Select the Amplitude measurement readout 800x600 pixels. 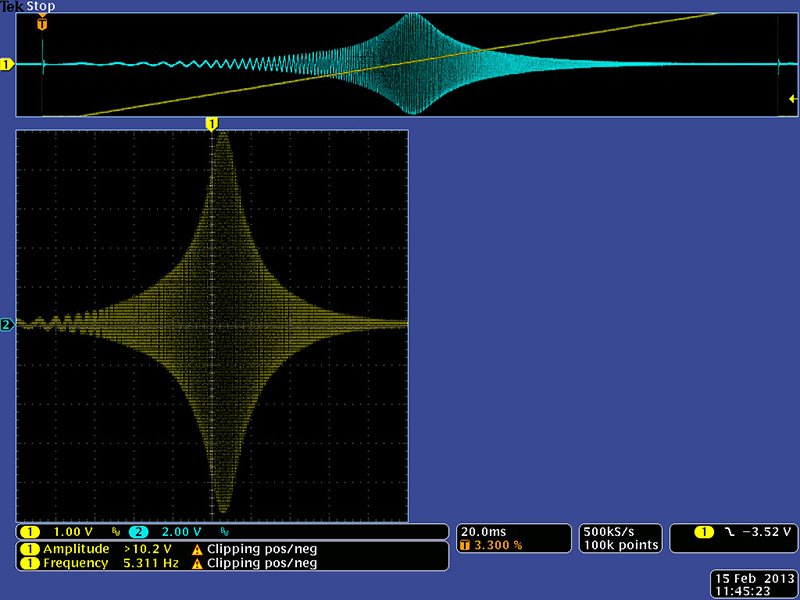pos(98,549)
